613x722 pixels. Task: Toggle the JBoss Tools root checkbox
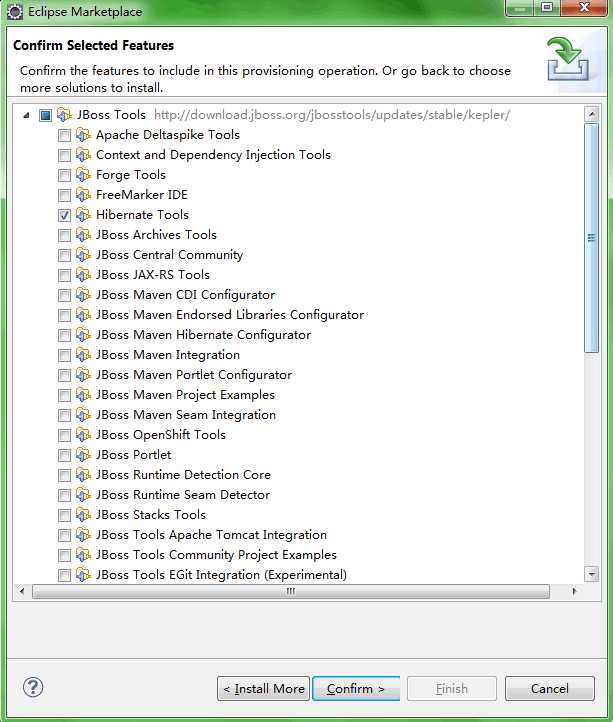(45, 115)
